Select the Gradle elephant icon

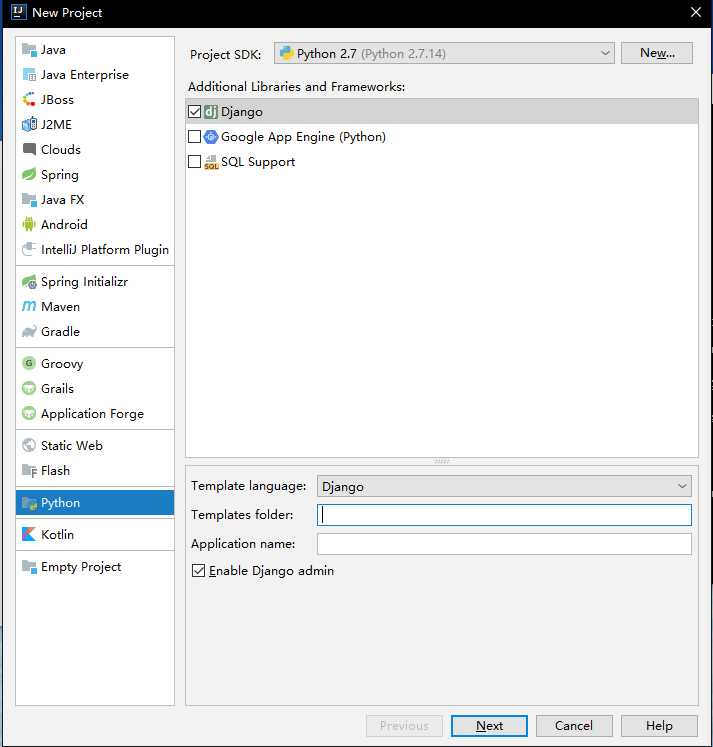click(29, 332)
